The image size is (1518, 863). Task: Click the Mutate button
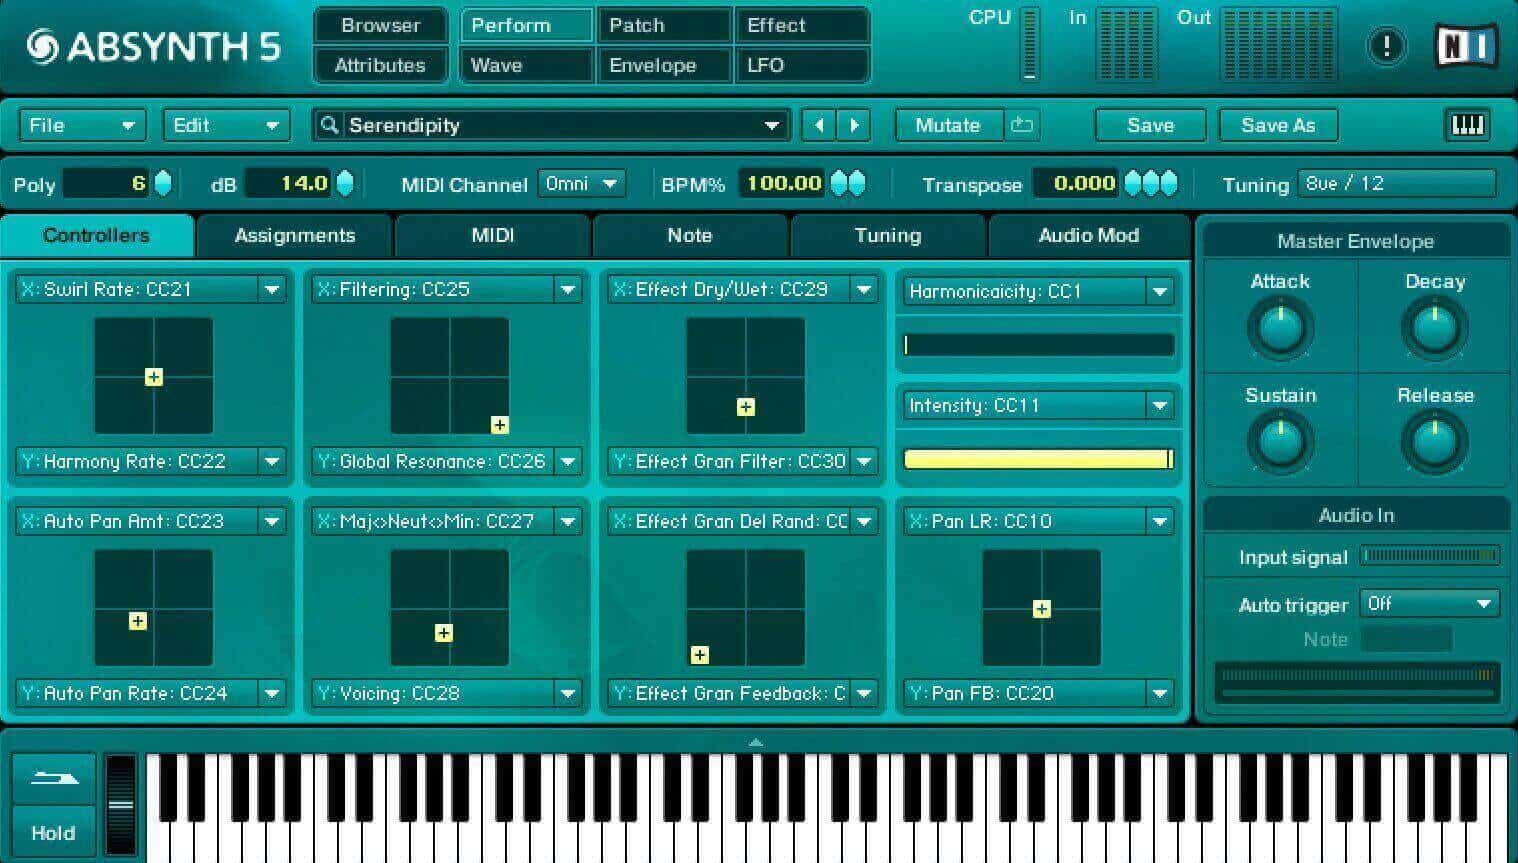[x=948, y=125]
